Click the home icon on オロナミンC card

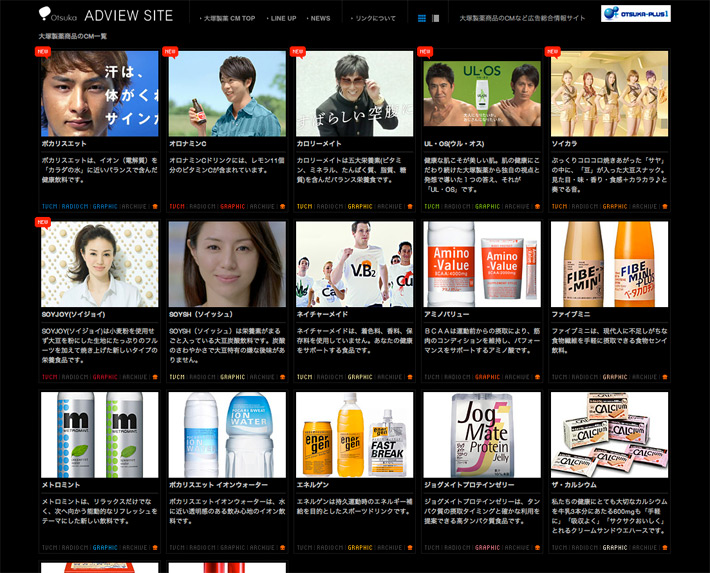pyautogui.click(x=283, y=207)
